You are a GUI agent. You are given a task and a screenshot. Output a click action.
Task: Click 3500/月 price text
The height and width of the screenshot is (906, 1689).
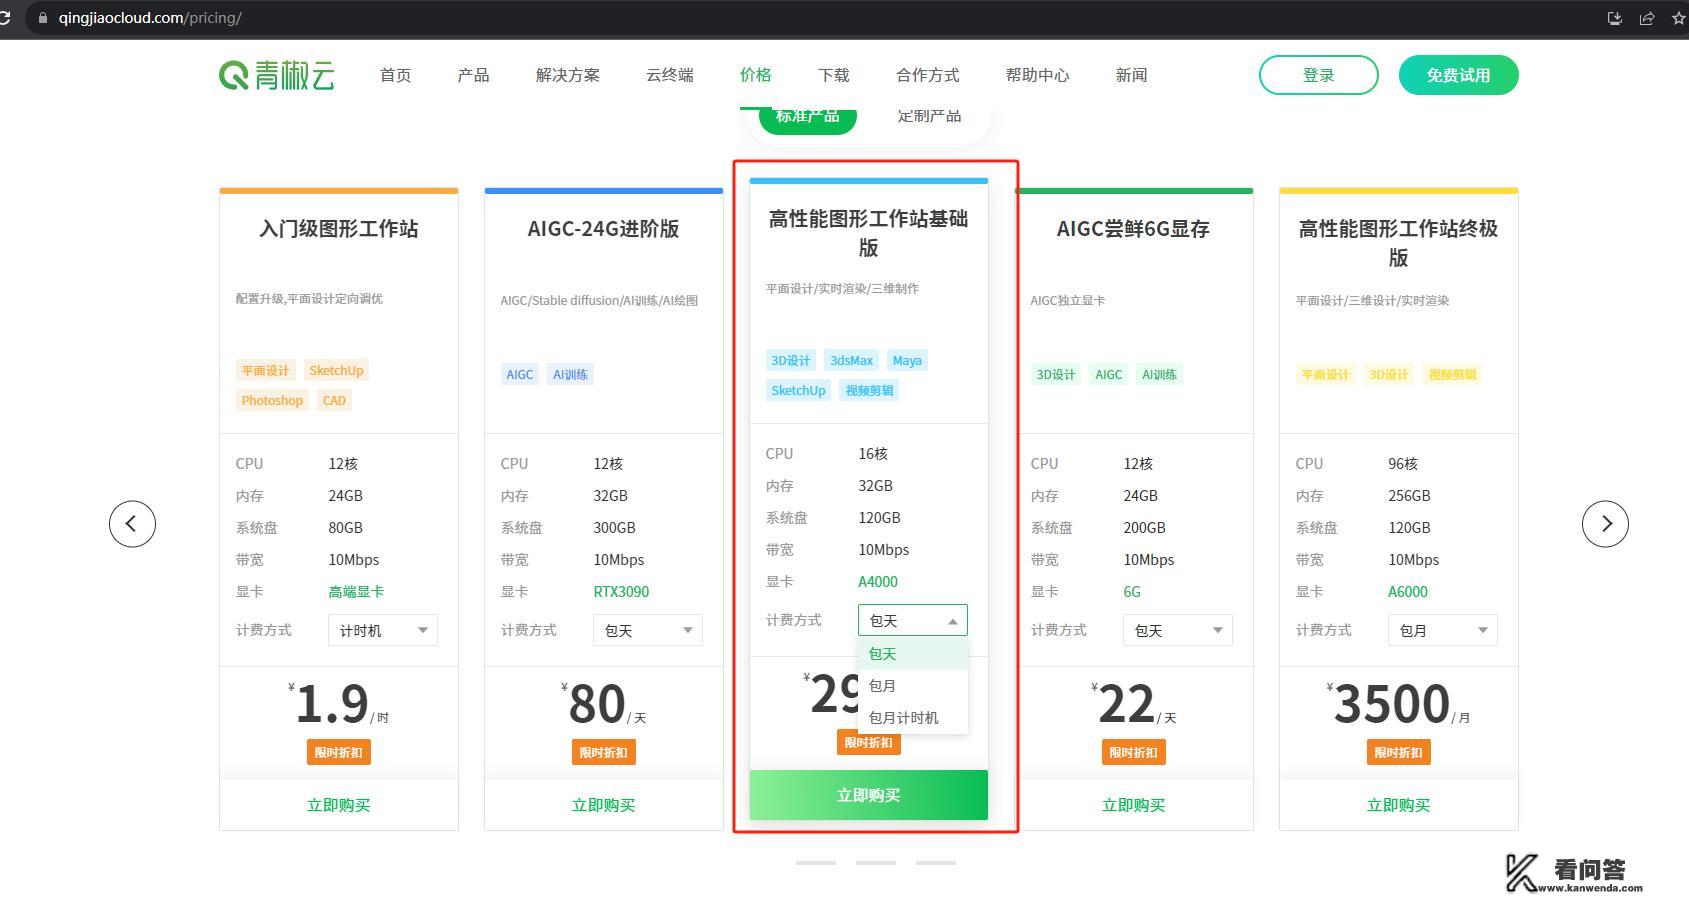(1399, 704)
